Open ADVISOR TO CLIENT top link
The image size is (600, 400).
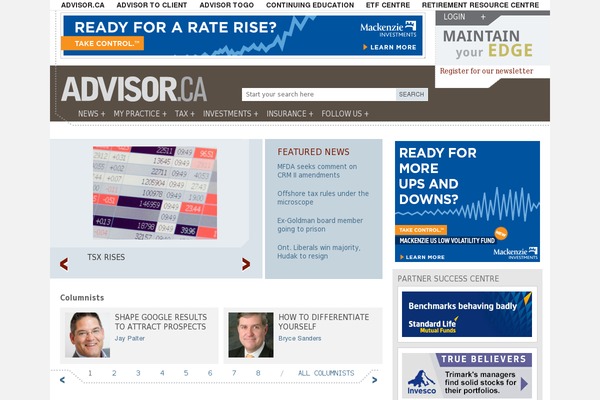click(152, 5)
